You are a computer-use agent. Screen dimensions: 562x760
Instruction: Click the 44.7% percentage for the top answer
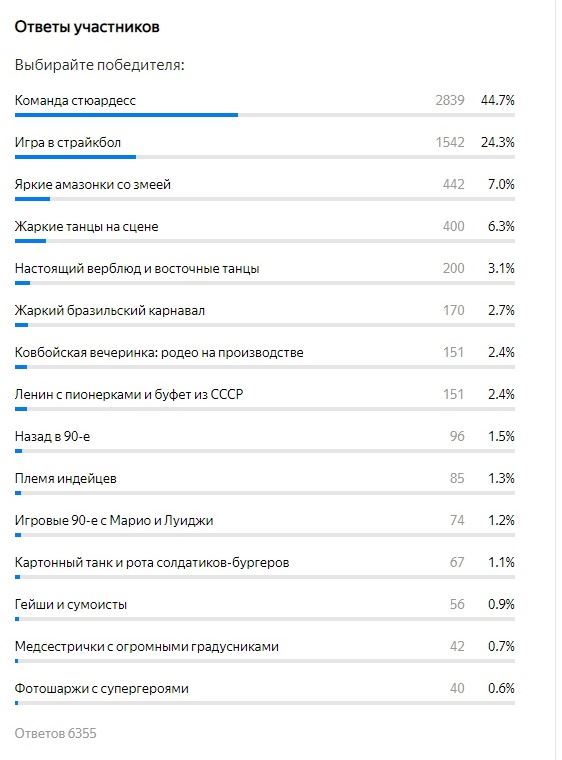[498, 100]
